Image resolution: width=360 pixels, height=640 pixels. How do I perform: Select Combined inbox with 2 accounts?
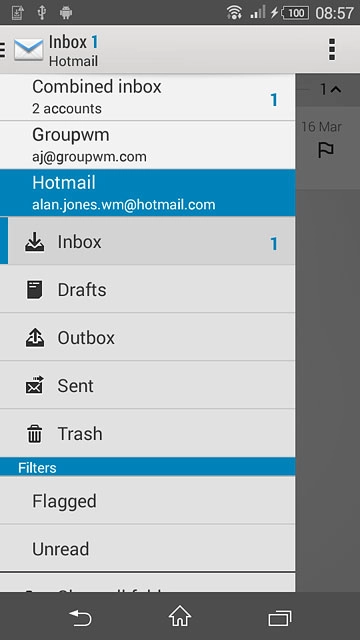pos(147,97)
